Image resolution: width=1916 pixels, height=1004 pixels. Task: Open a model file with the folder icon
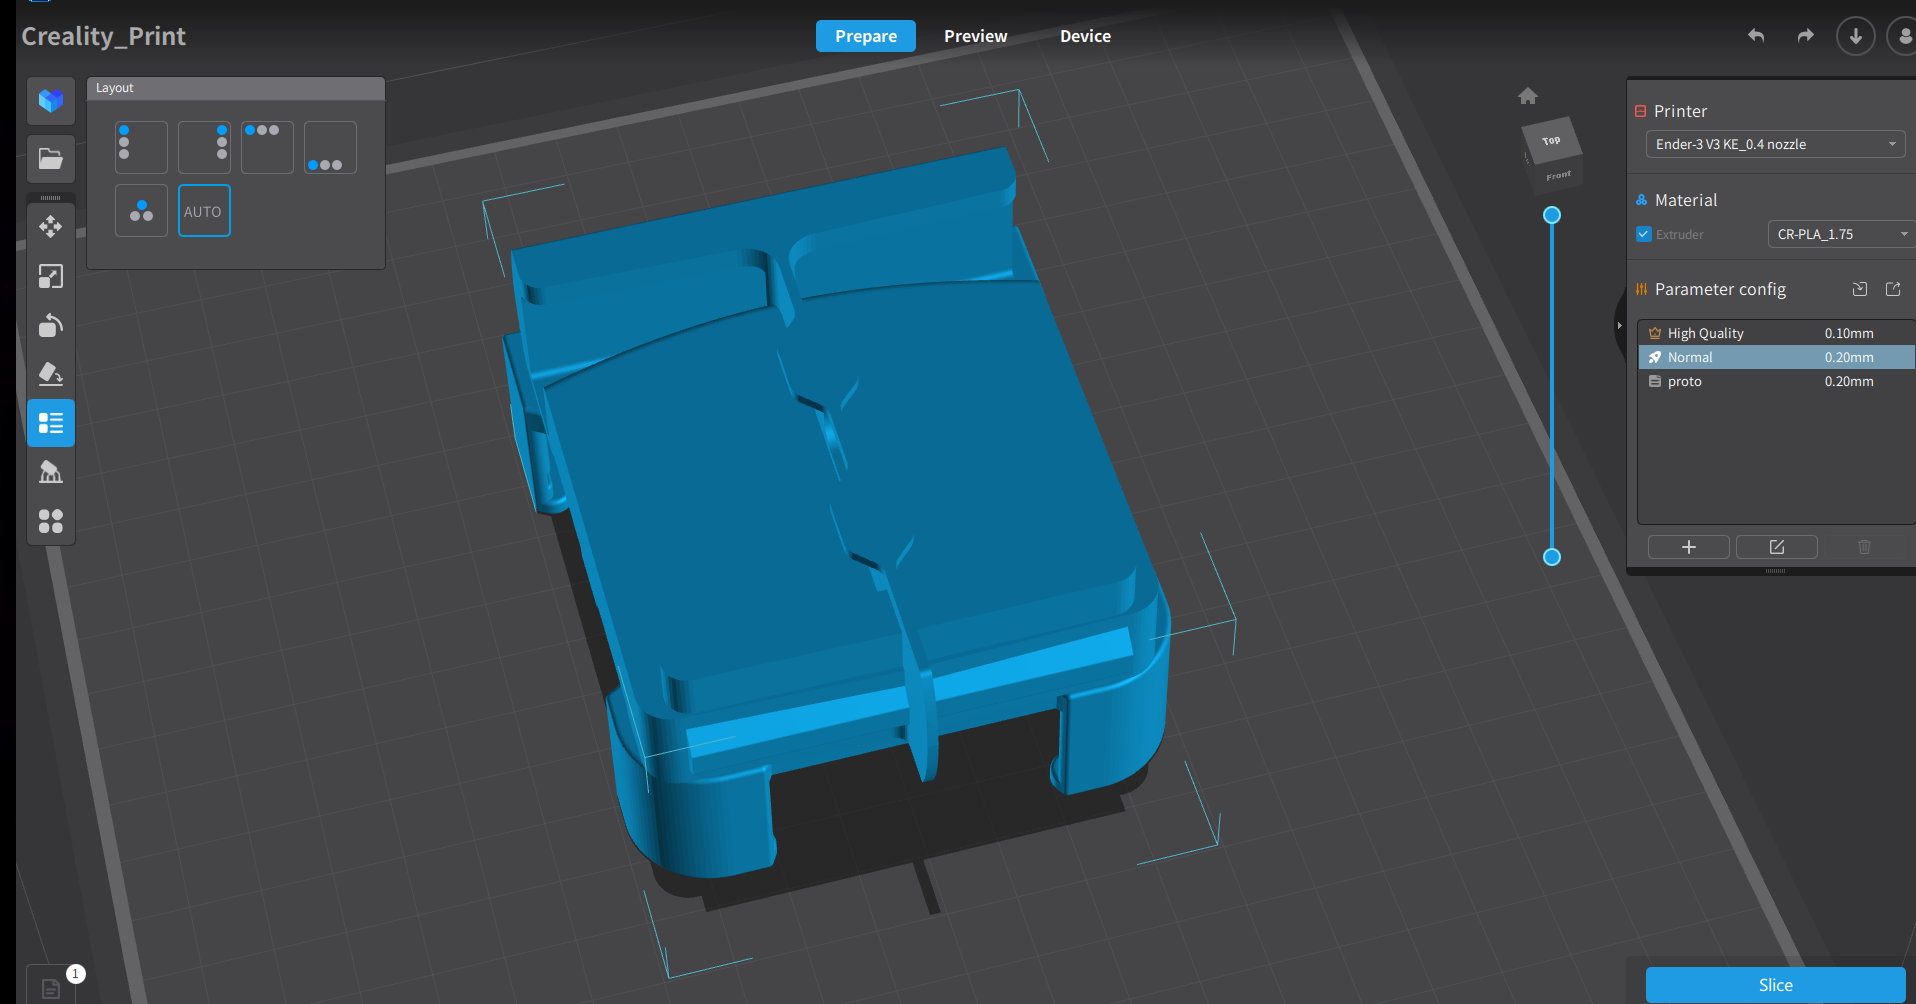click(51, 159)
